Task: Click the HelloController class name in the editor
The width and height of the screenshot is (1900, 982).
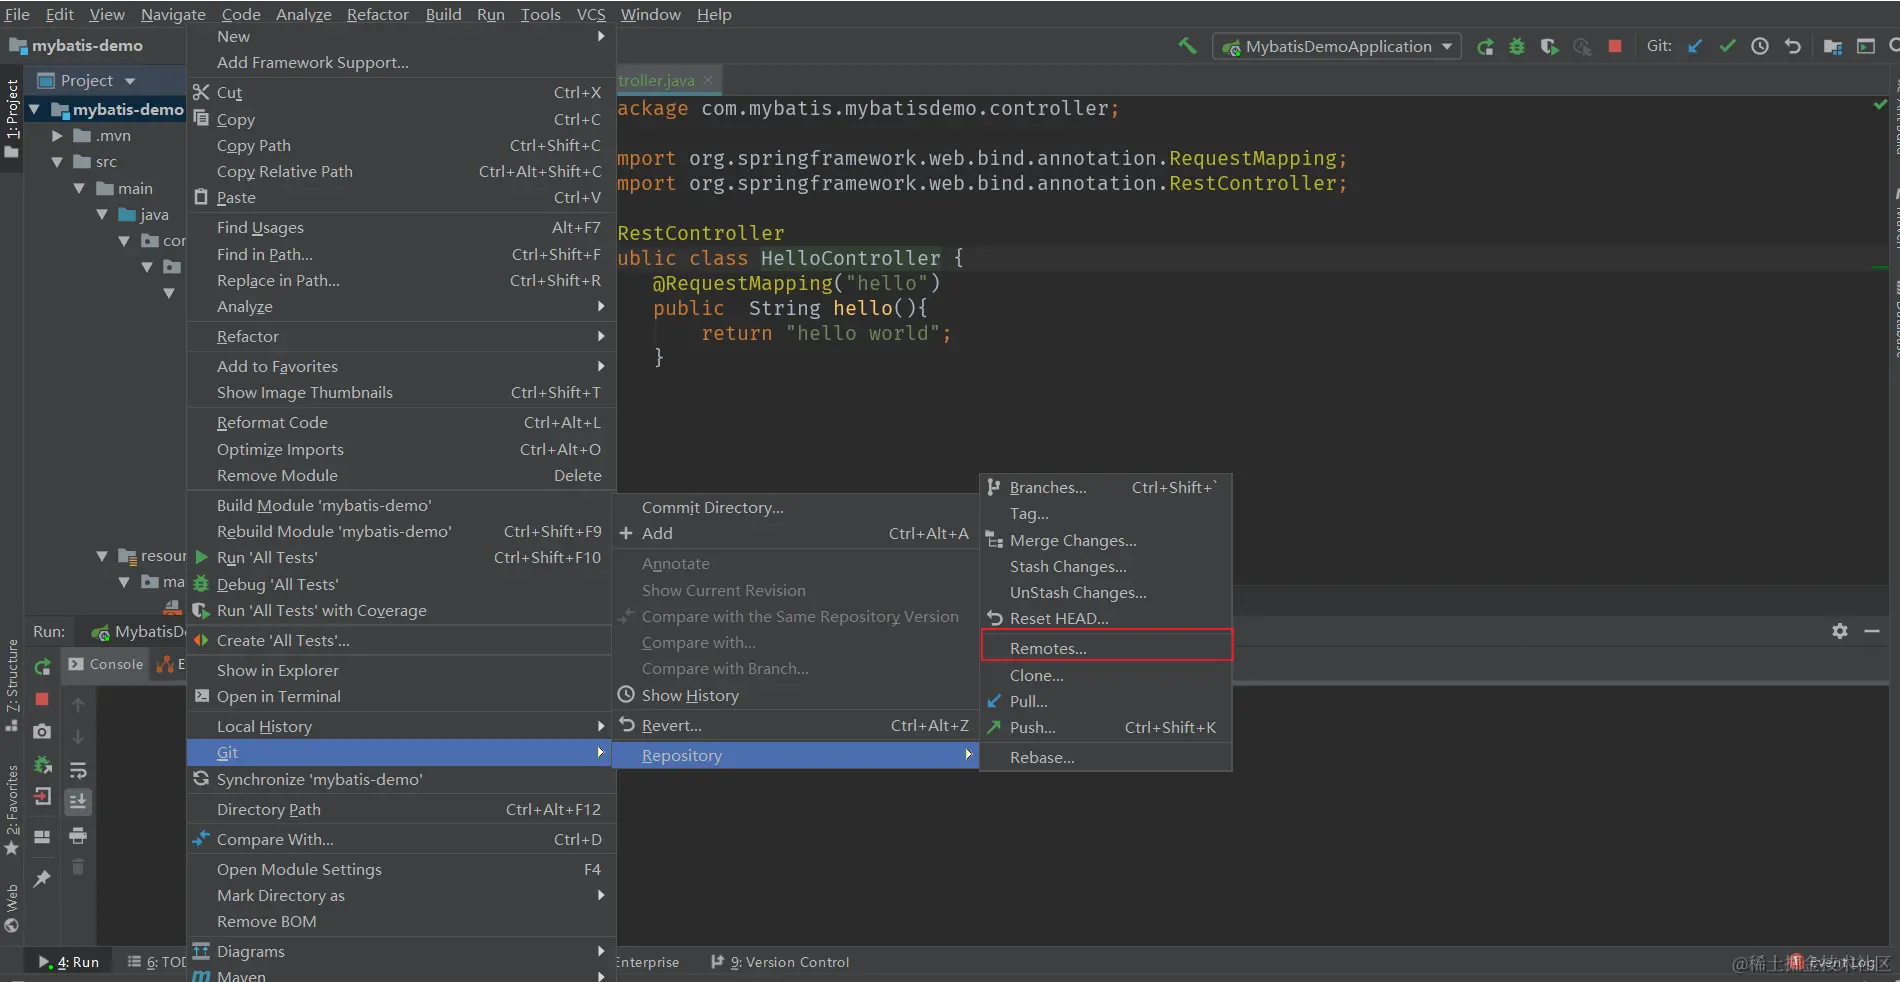Action: [850, 258]
